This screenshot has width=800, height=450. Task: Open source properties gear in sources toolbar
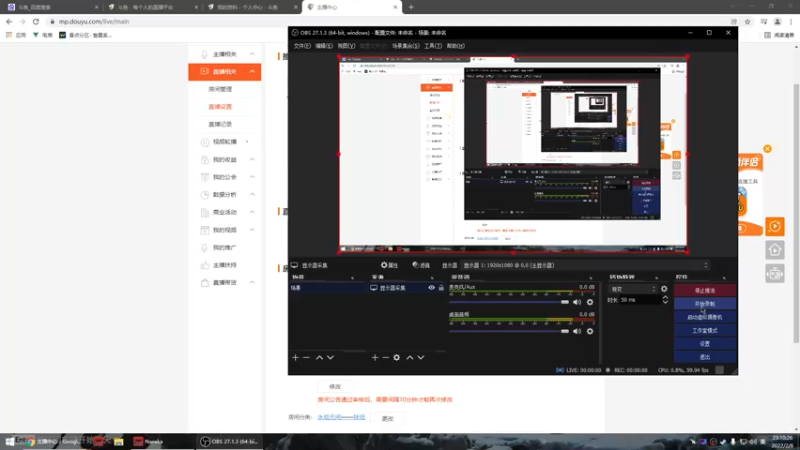[x=396, y=358]
